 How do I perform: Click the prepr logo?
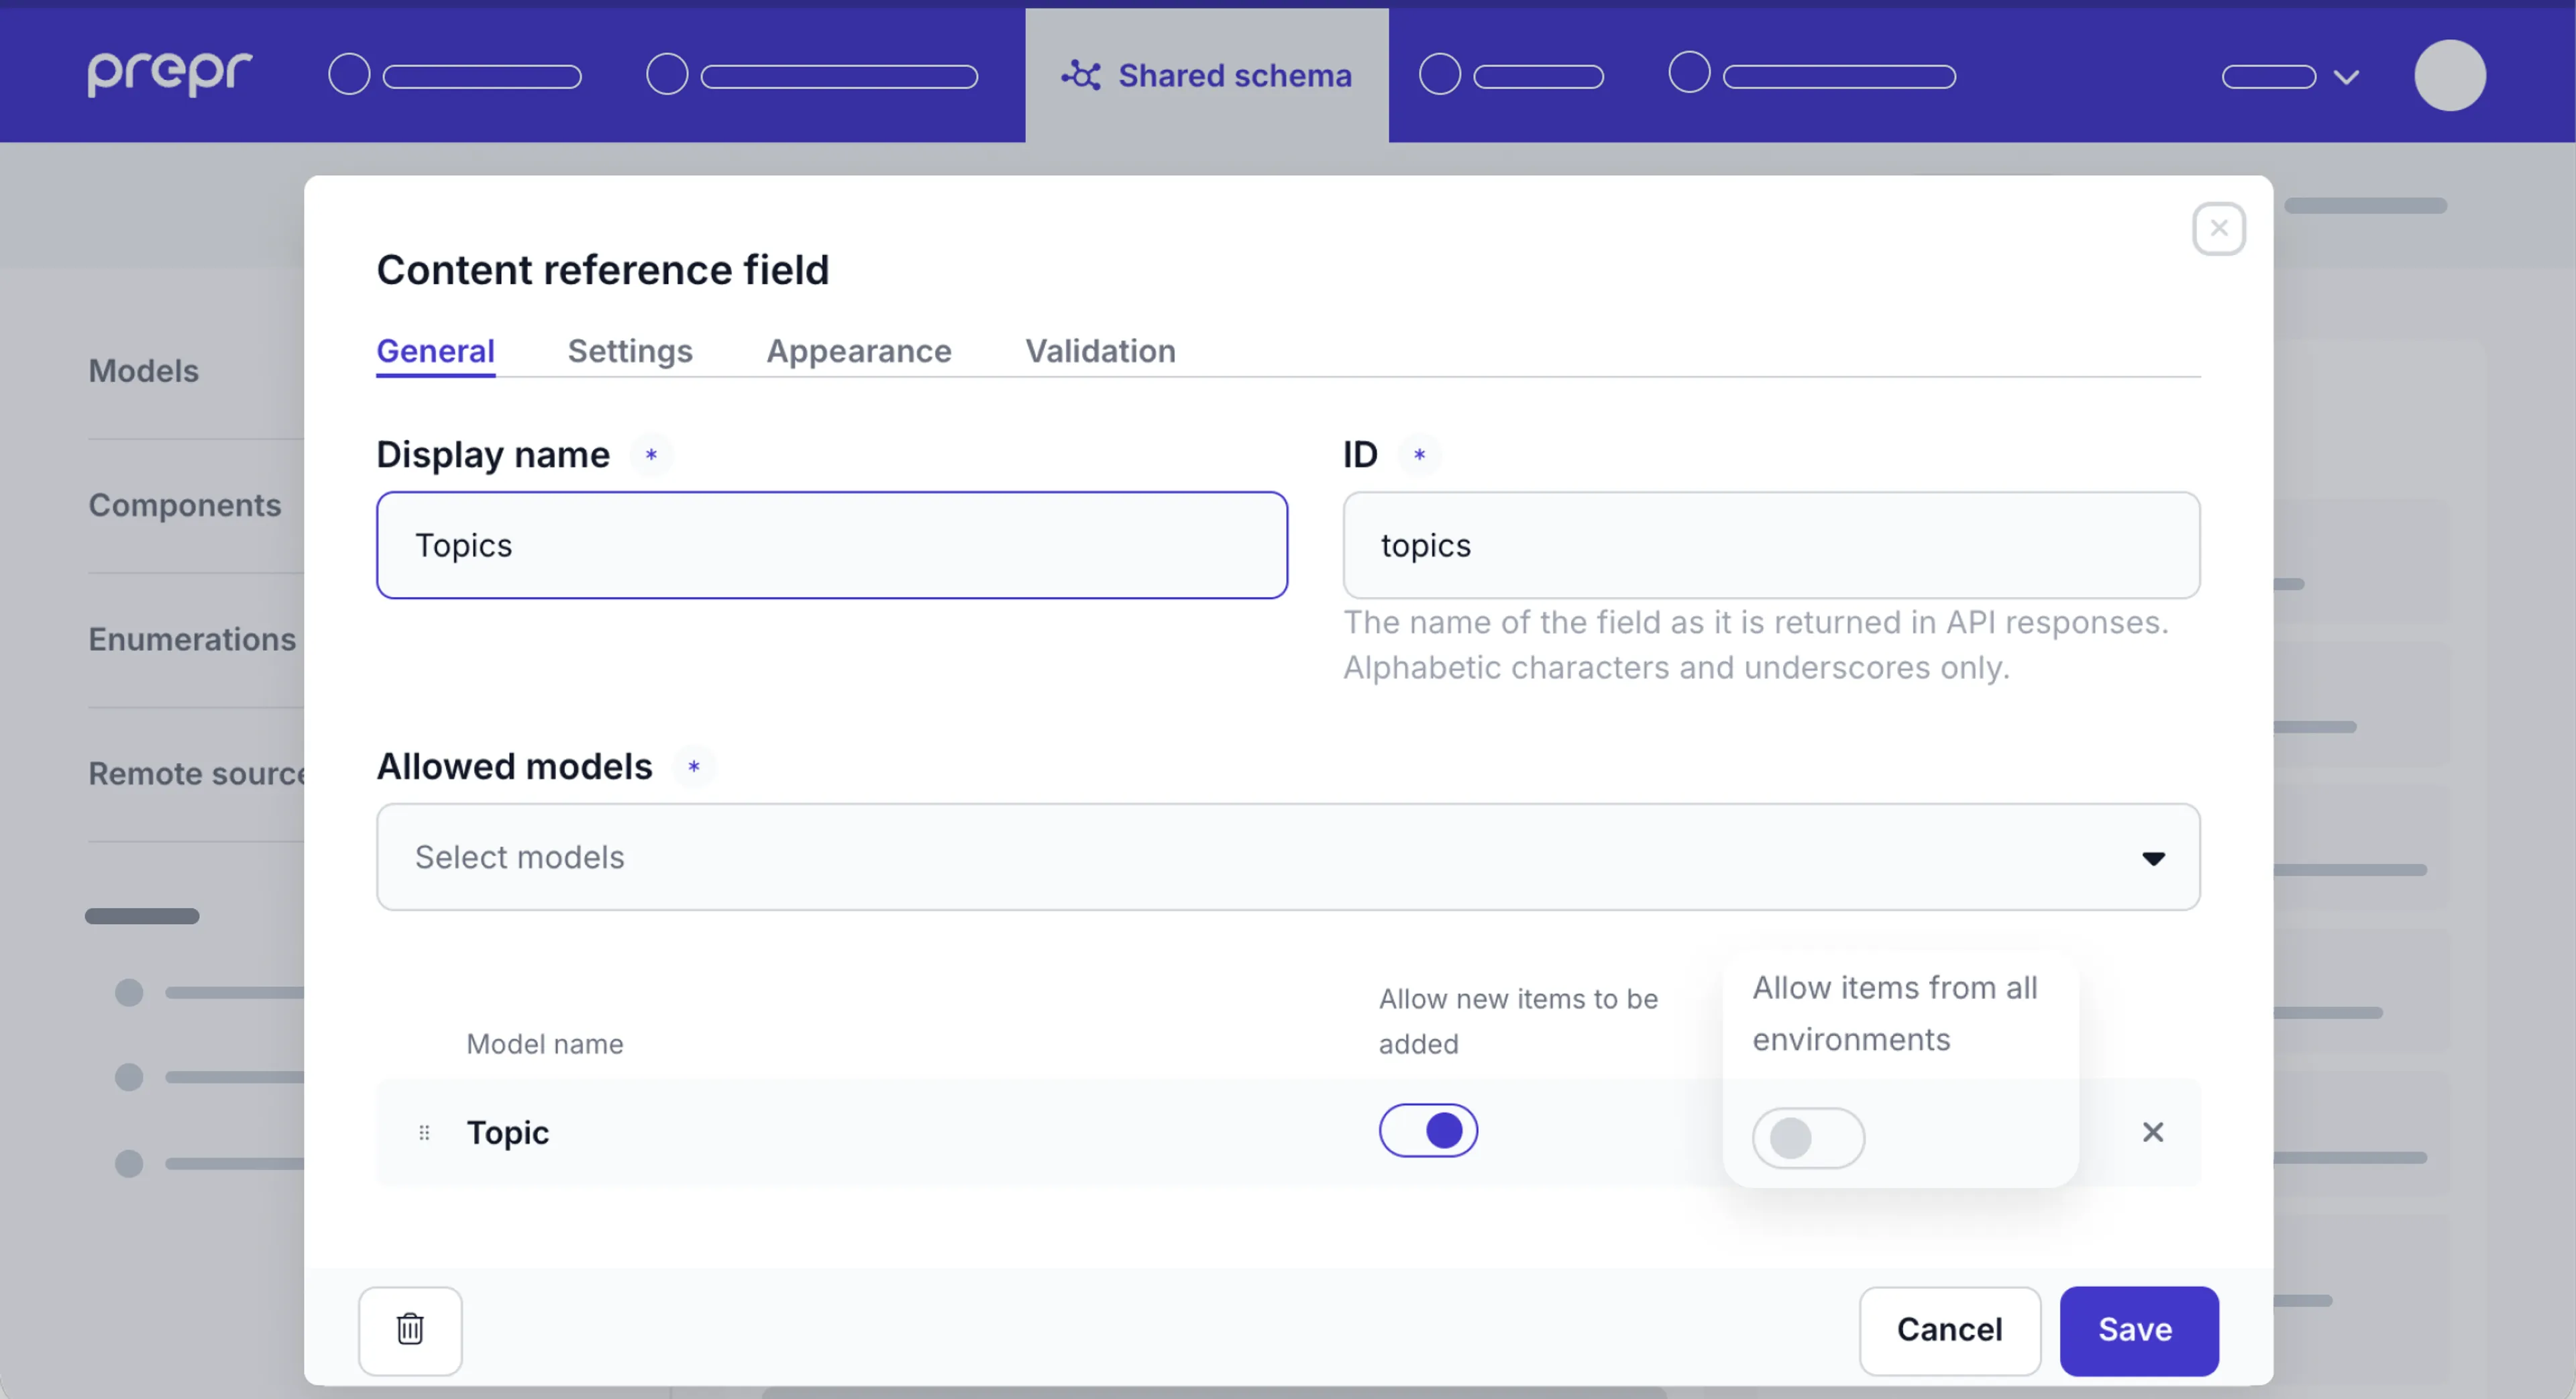170,74
